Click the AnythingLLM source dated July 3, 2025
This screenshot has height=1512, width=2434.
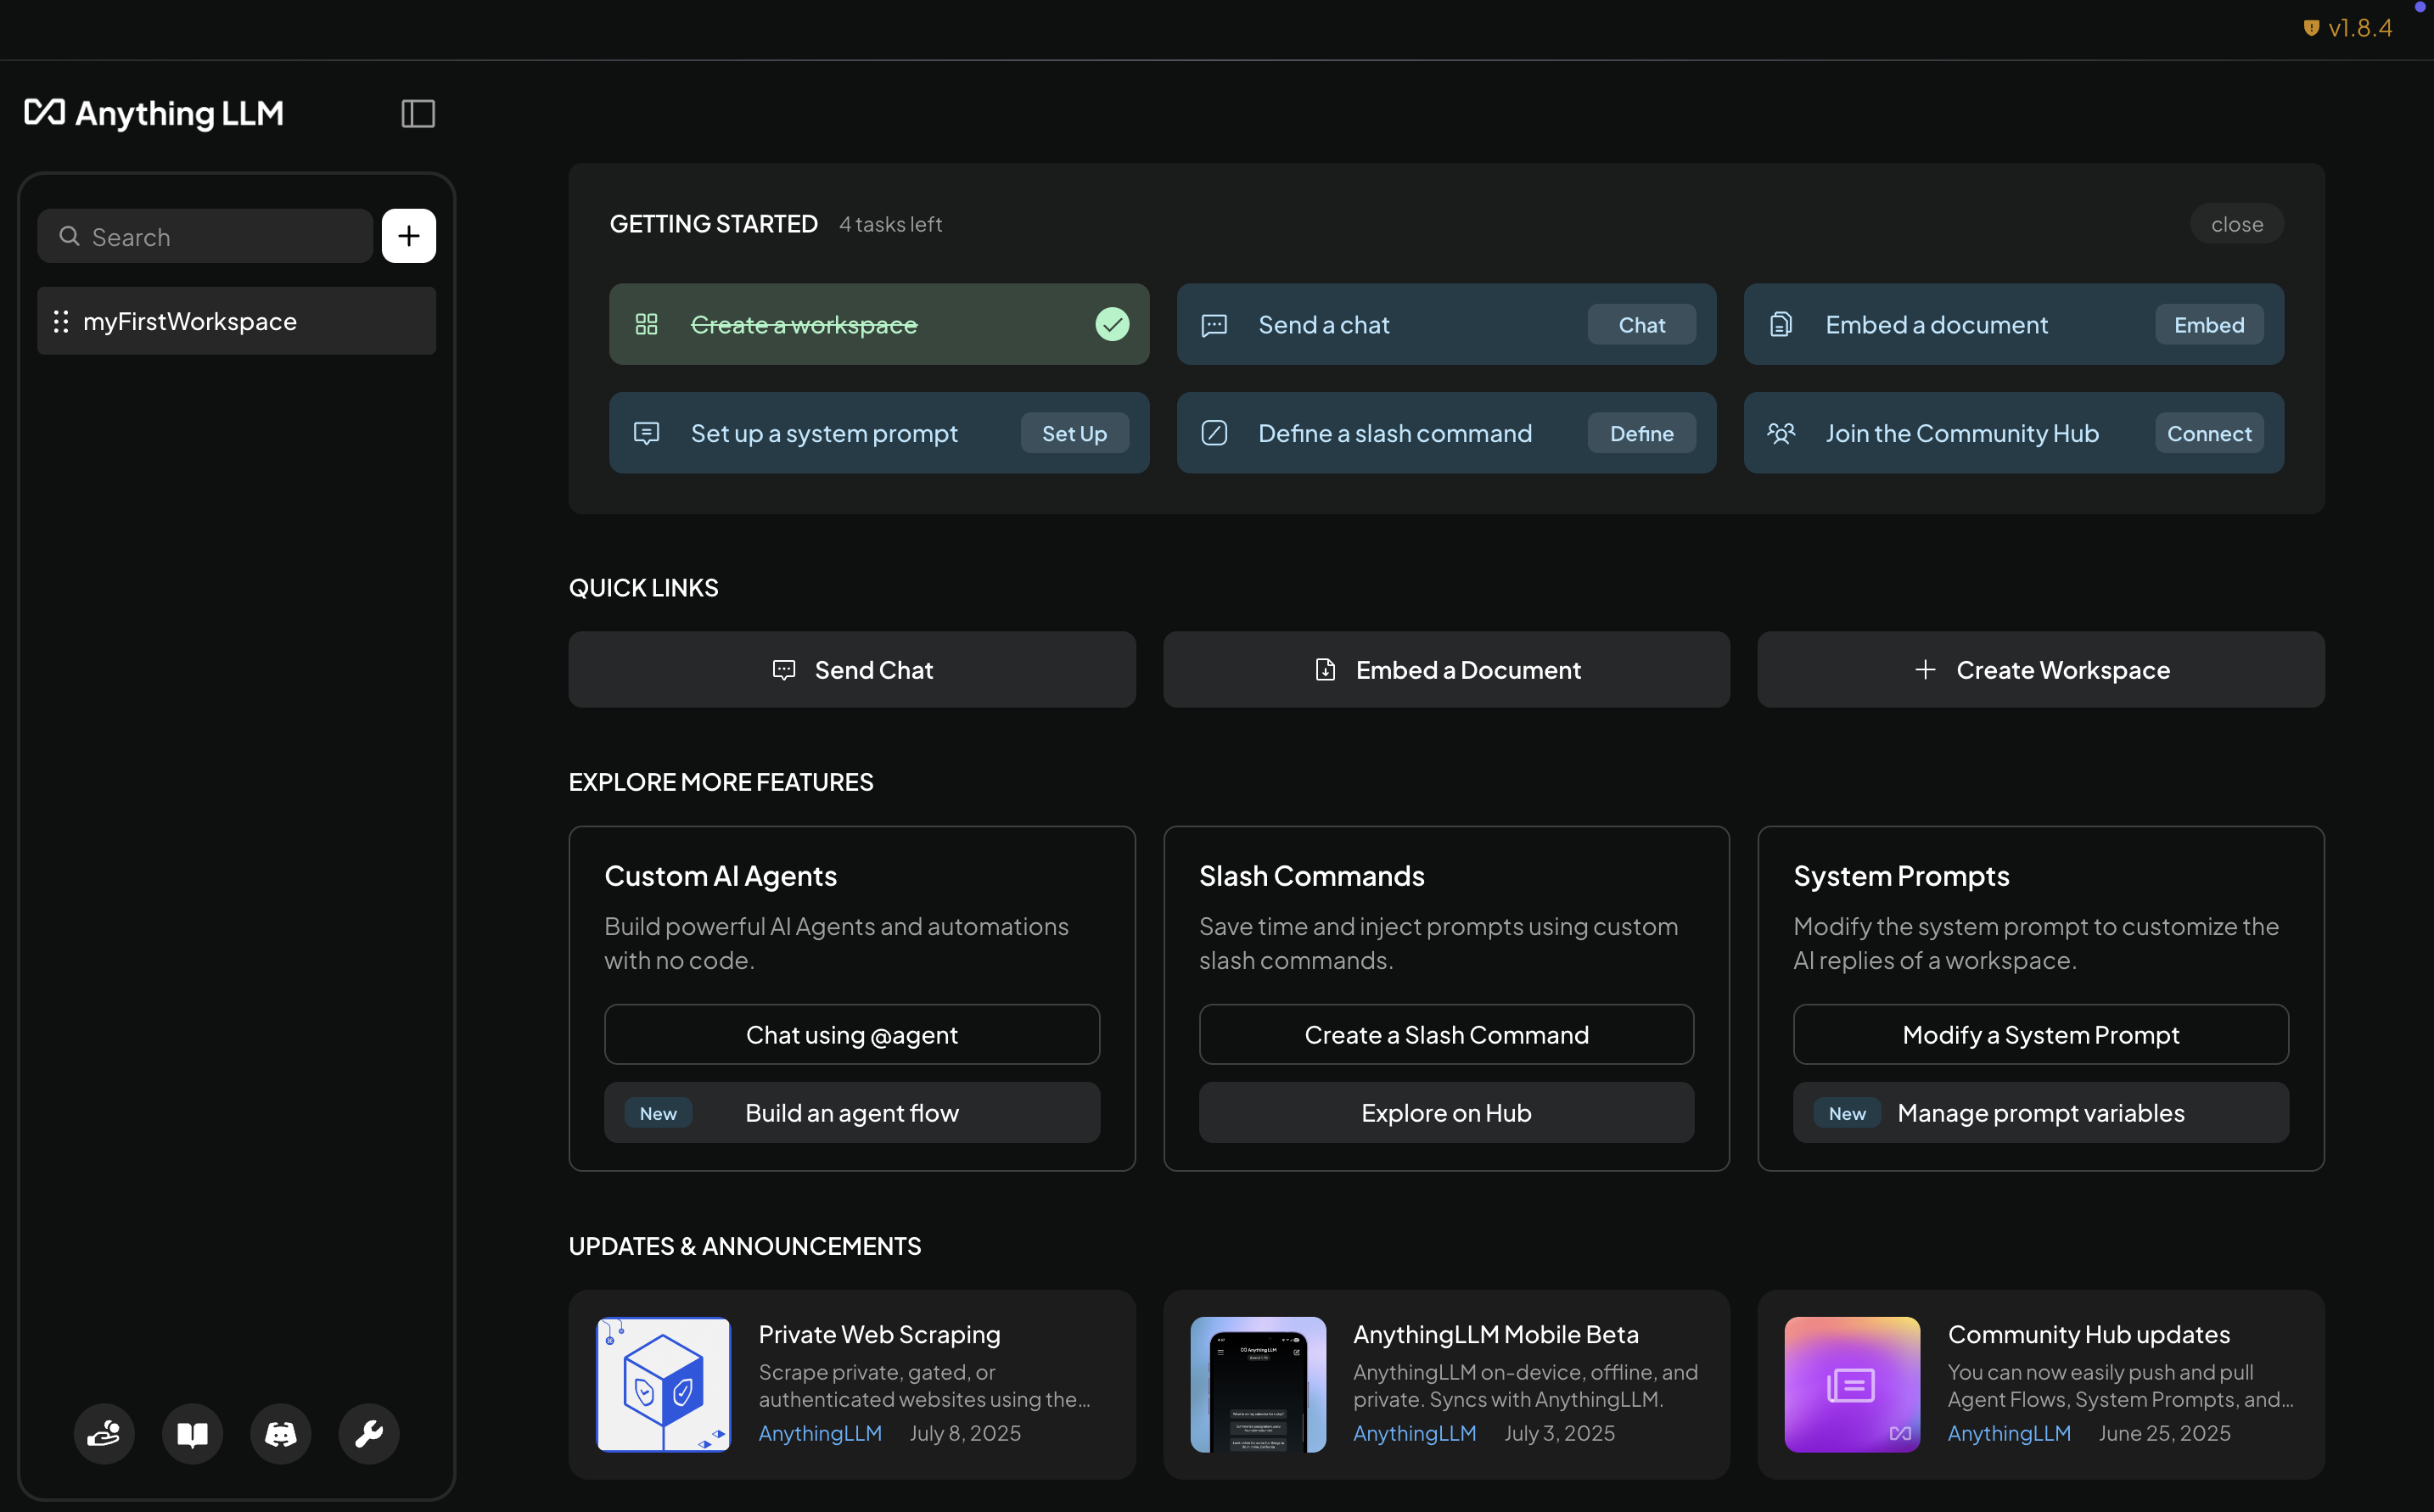point(1414,1433)
